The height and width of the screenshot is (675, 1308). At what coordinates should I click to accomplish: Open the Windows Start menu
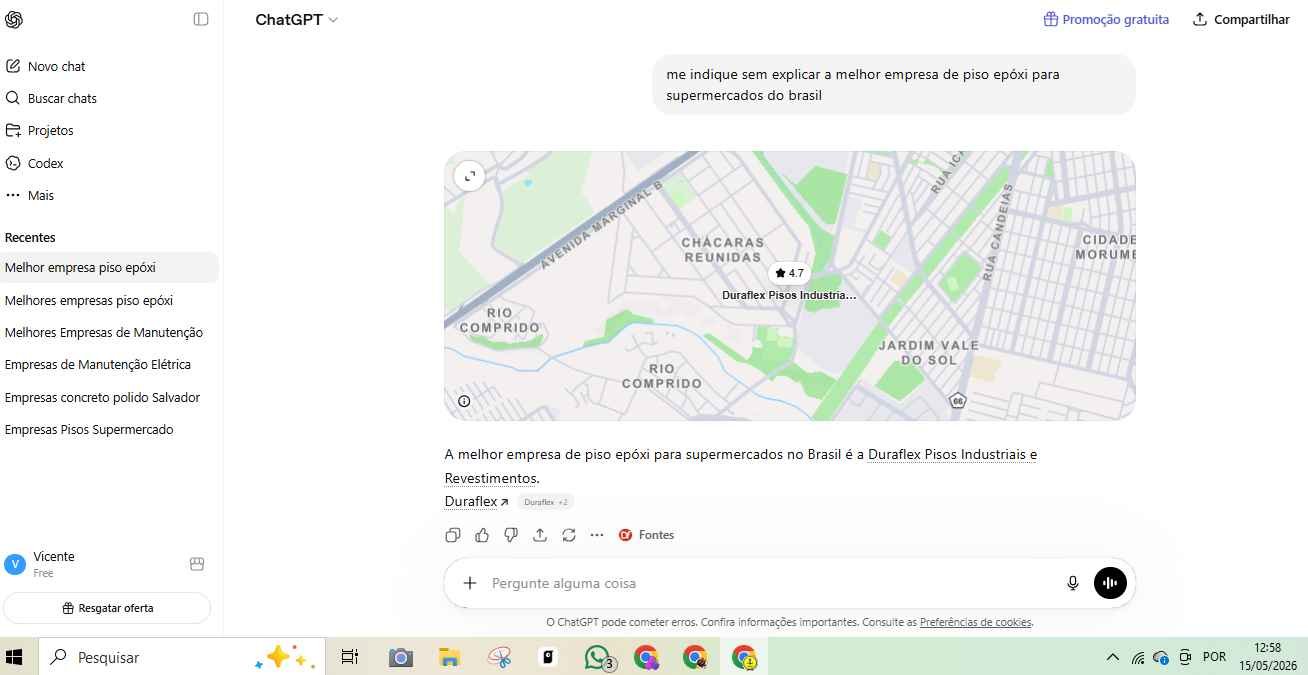point(15,657)
